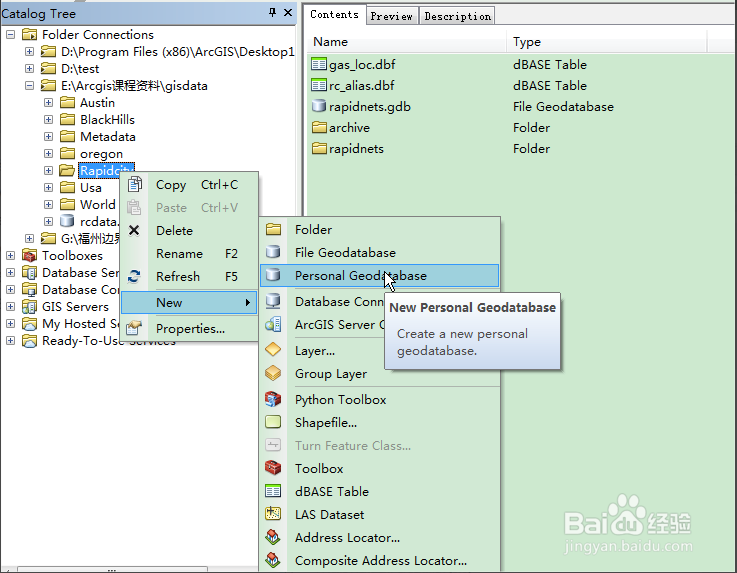Click the Properties icon in context menu
This screenshot has width=737, height=573.
point(134,328)
